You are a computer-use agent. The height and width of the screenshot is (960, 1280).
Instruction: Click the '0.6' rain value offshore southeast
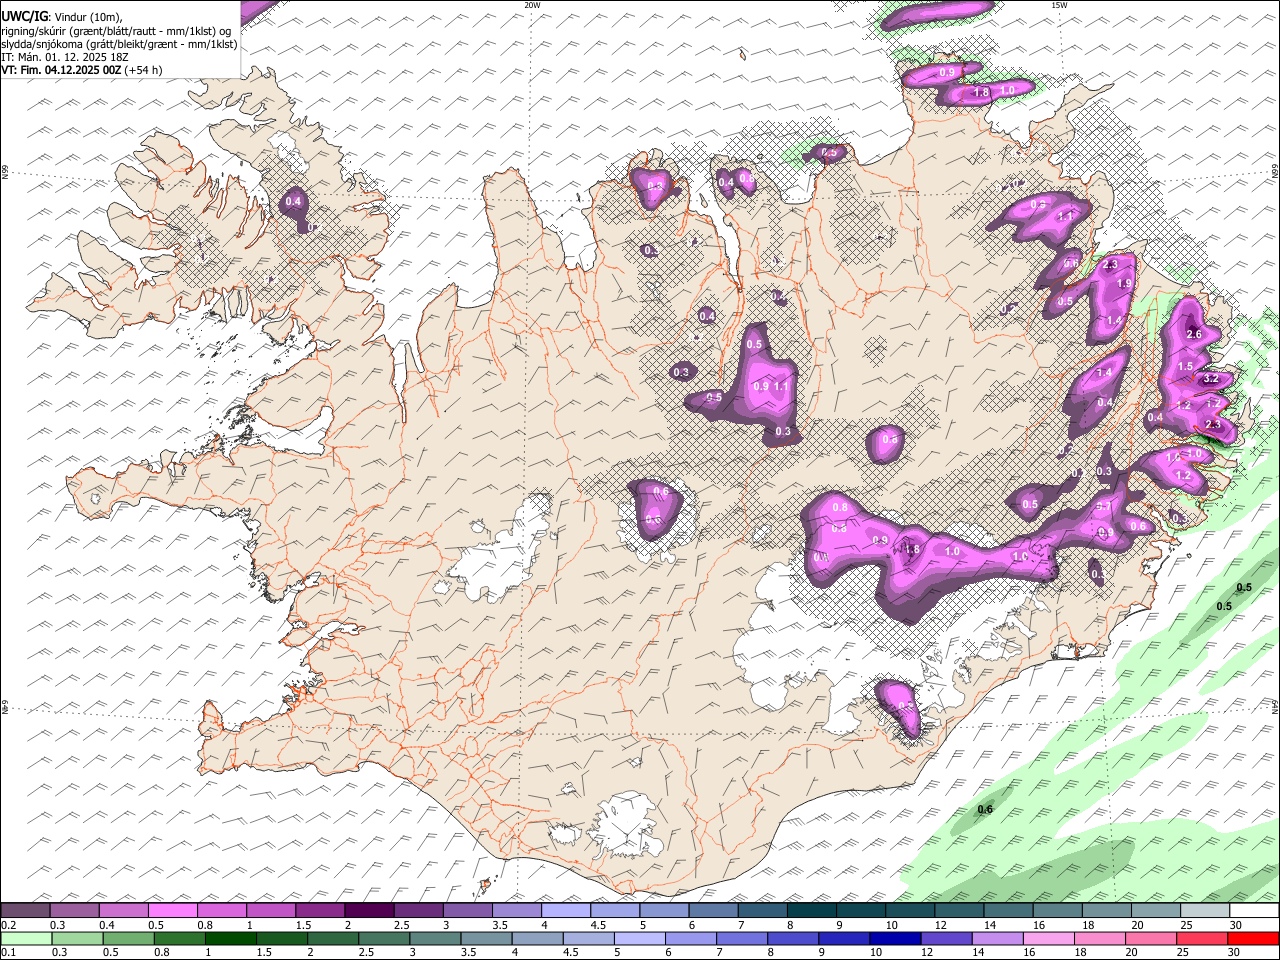point(985,809)
